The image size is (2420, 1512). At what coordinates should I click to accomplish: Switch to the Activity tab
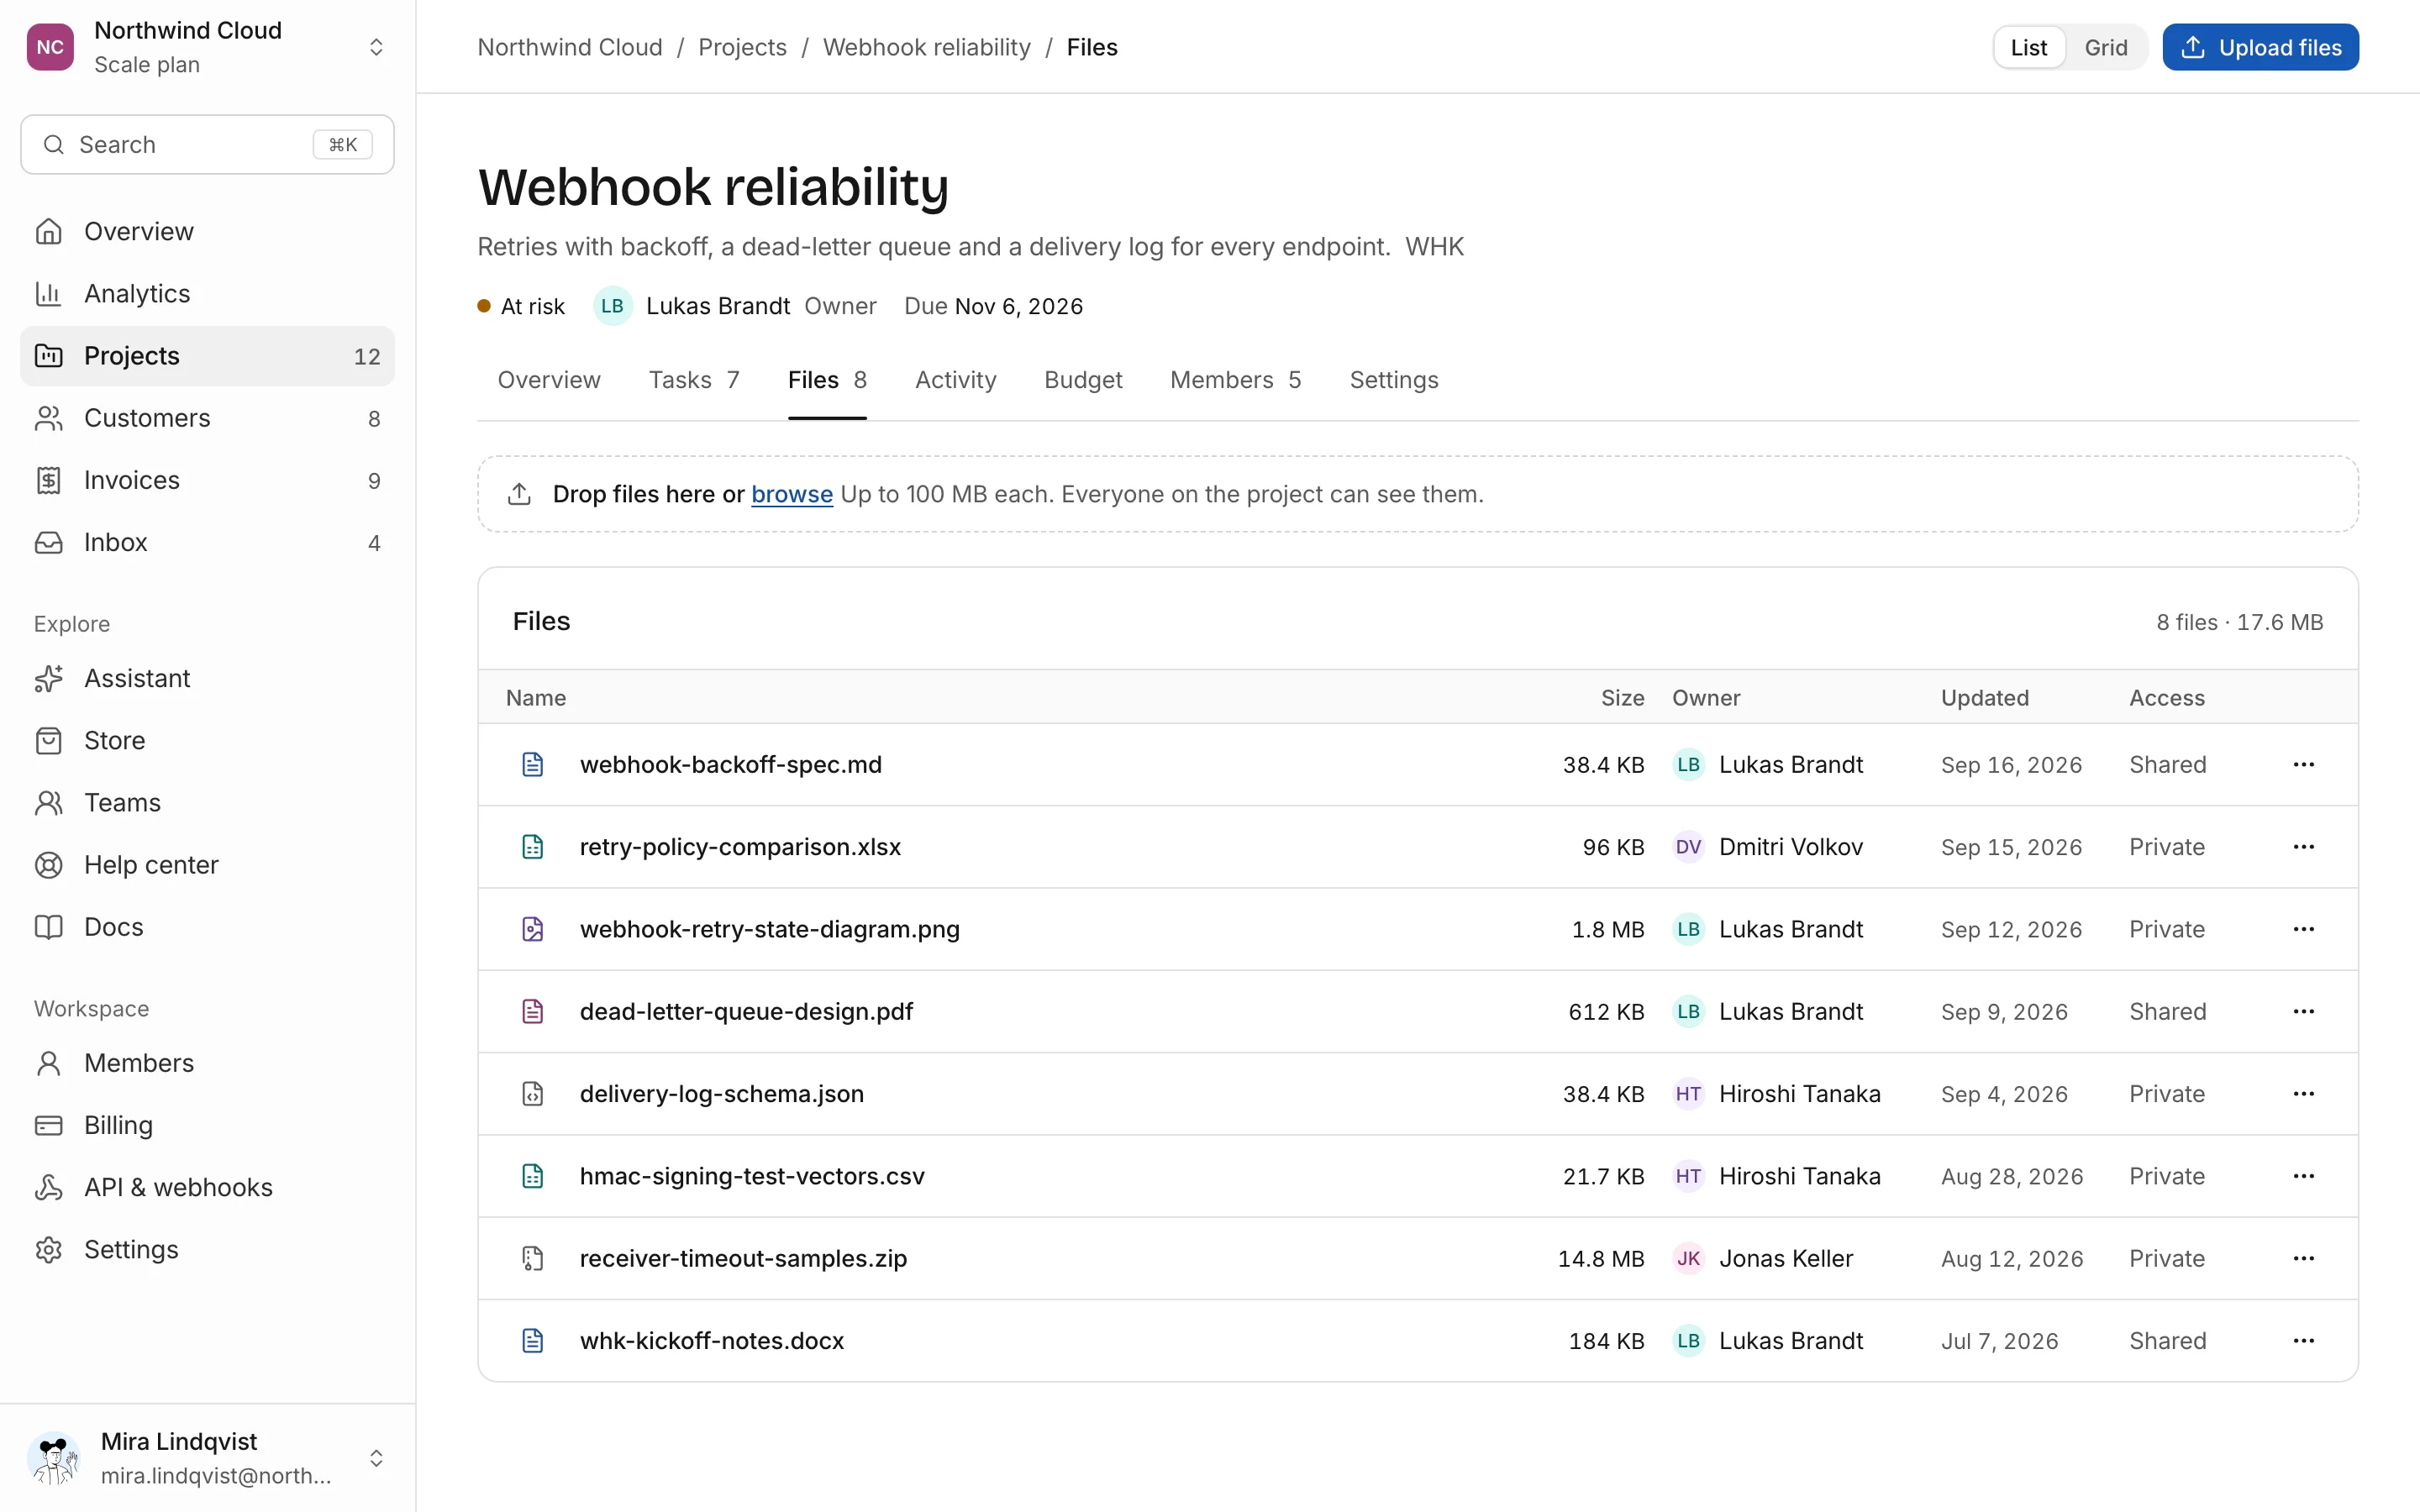(955, 380)
